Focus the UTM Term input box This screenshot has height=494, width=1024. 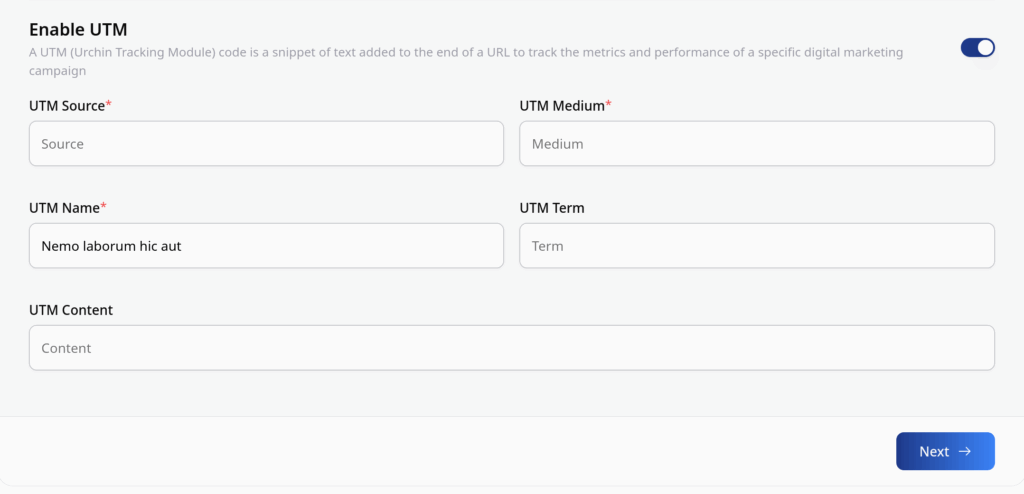[x=756, y=246]
